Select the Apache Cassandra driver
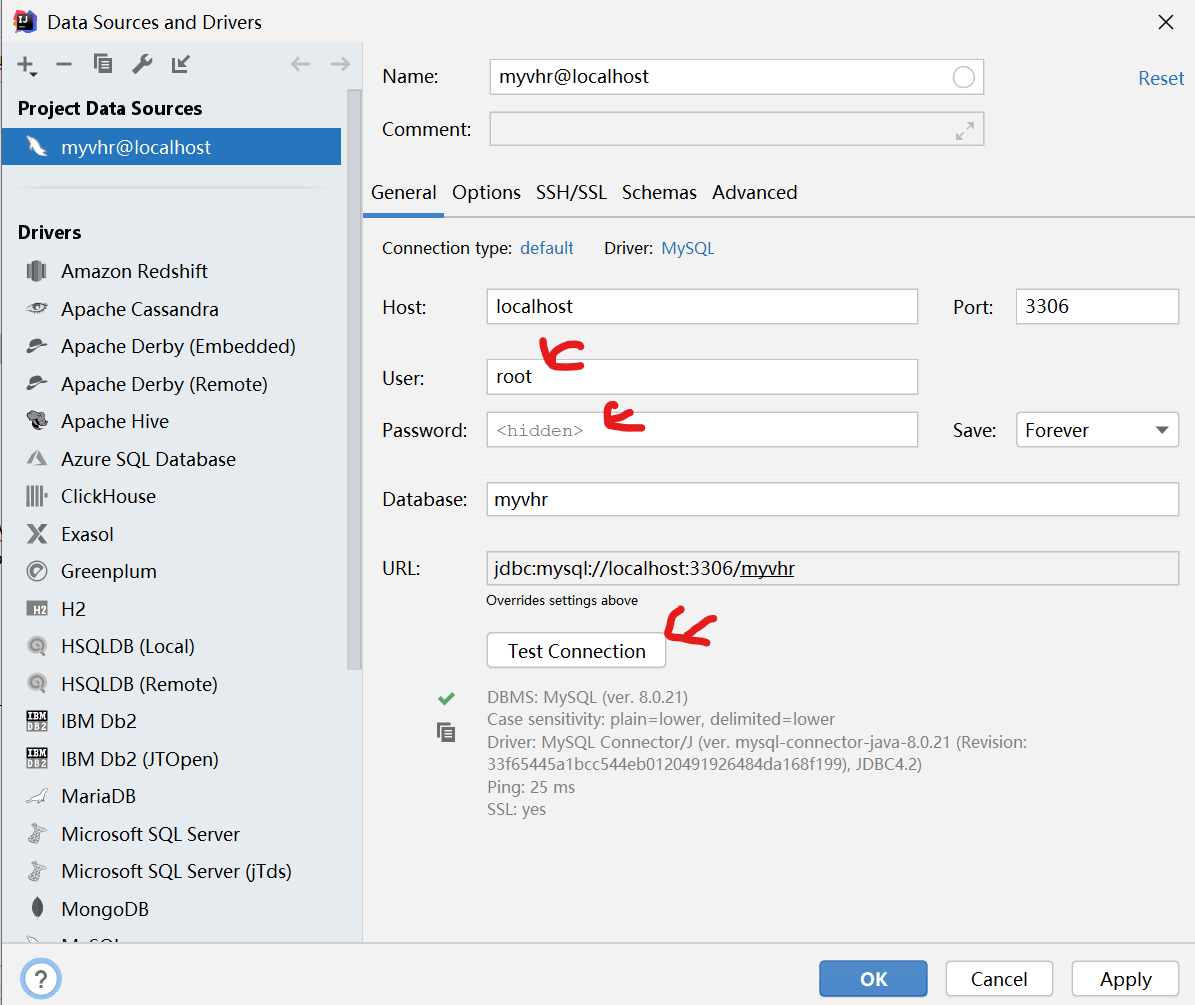Viewport: 1195px width, 1005px height. point(139,309)
